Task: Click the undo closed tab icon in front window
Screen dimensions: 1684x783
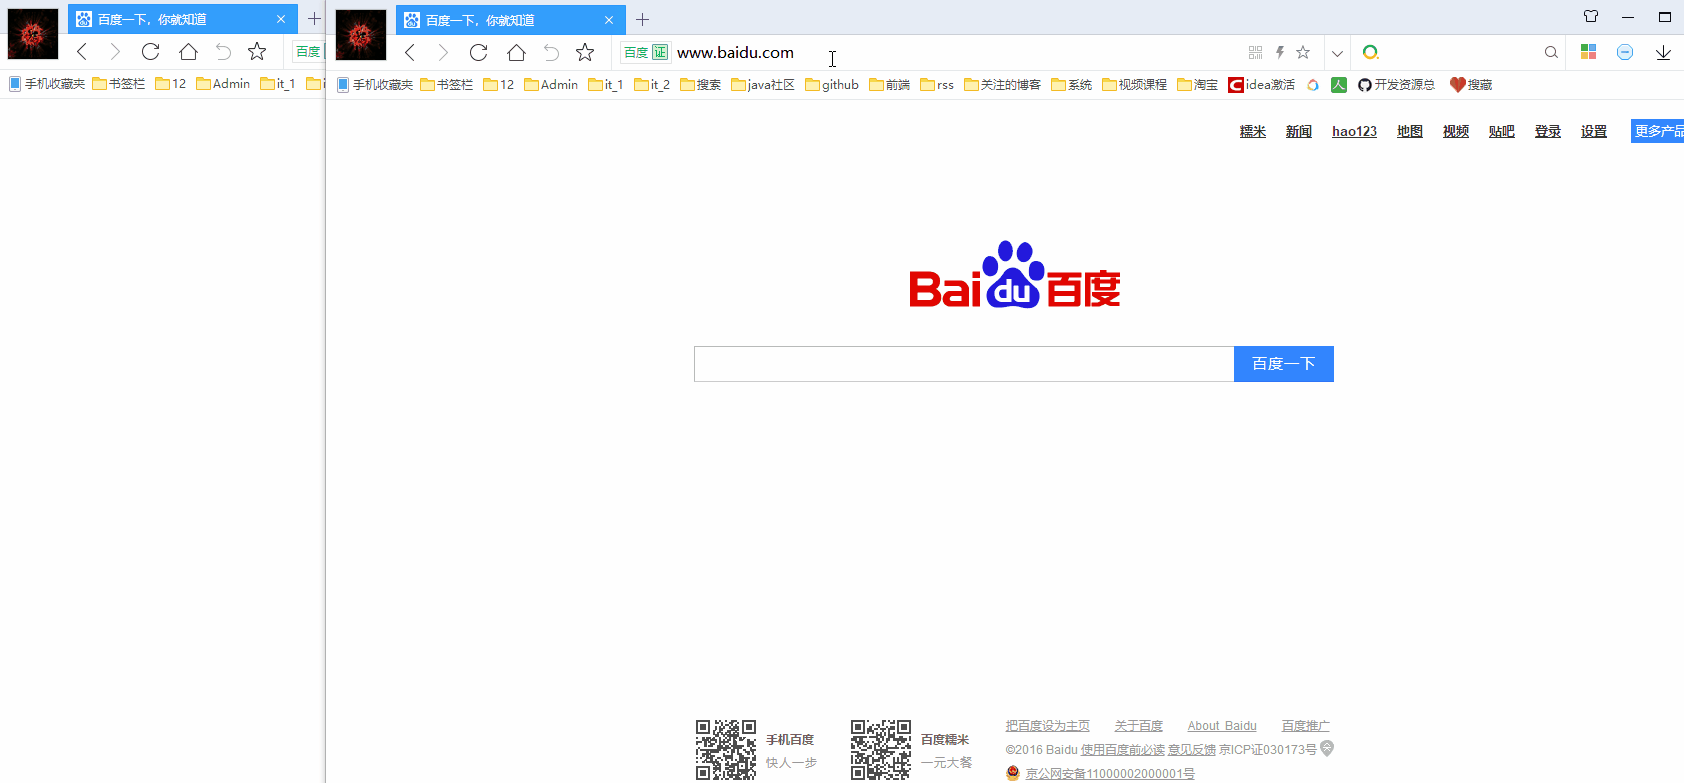Action: click(x=551, y=52)
